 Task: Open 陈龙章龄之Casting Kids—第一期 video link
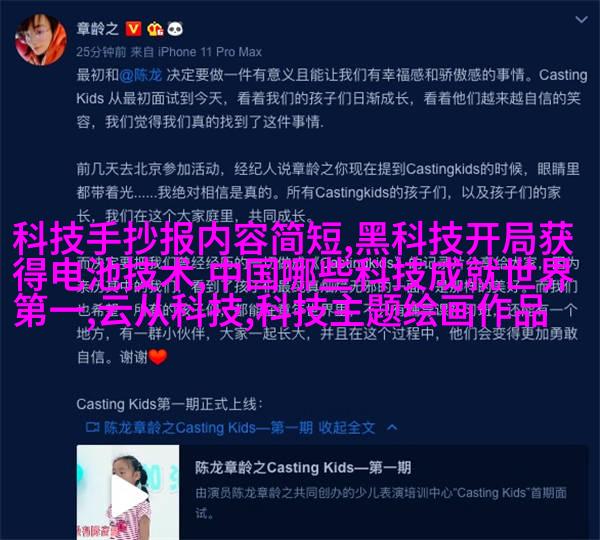pos(208,427)
